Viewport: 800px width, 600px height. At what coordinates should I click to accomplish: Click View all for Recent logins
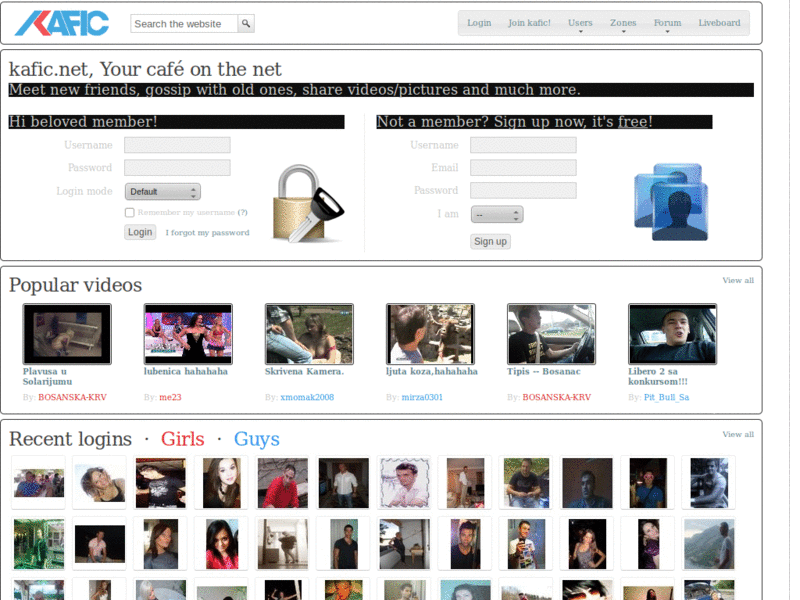(738, 434)
